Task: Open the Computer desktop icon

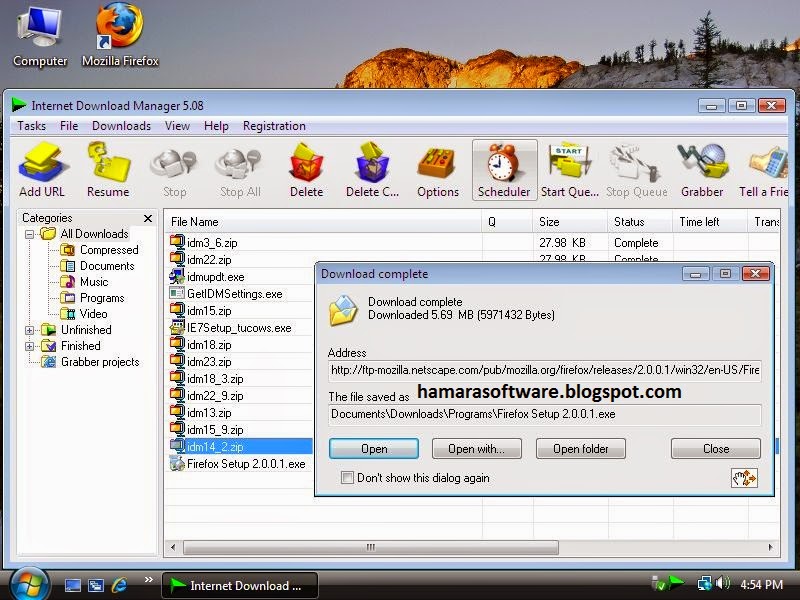Action: click(40, 37)
